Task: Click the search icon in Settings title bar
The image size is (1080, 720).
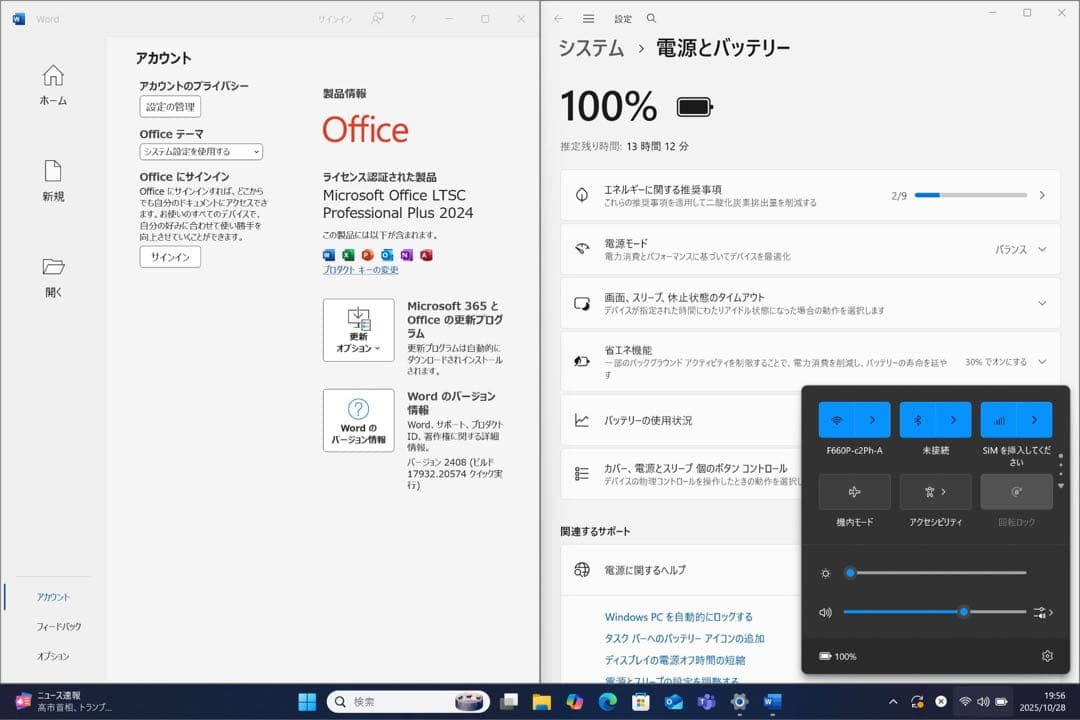Action: click(650, 18)
